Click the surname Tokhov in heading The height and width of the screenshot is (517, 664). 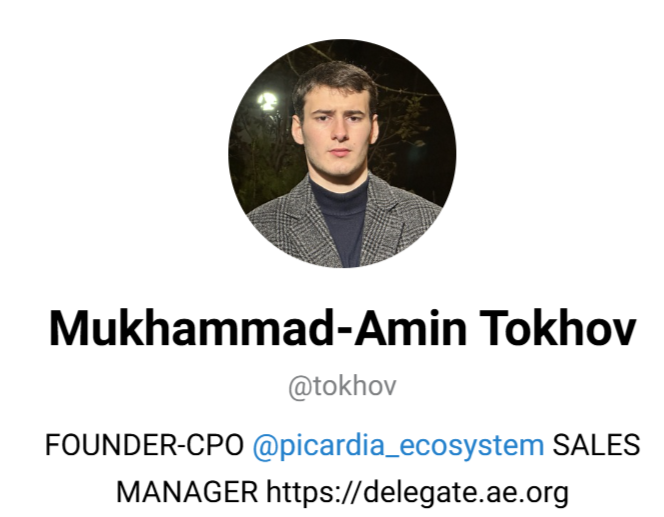coord(558,328)
